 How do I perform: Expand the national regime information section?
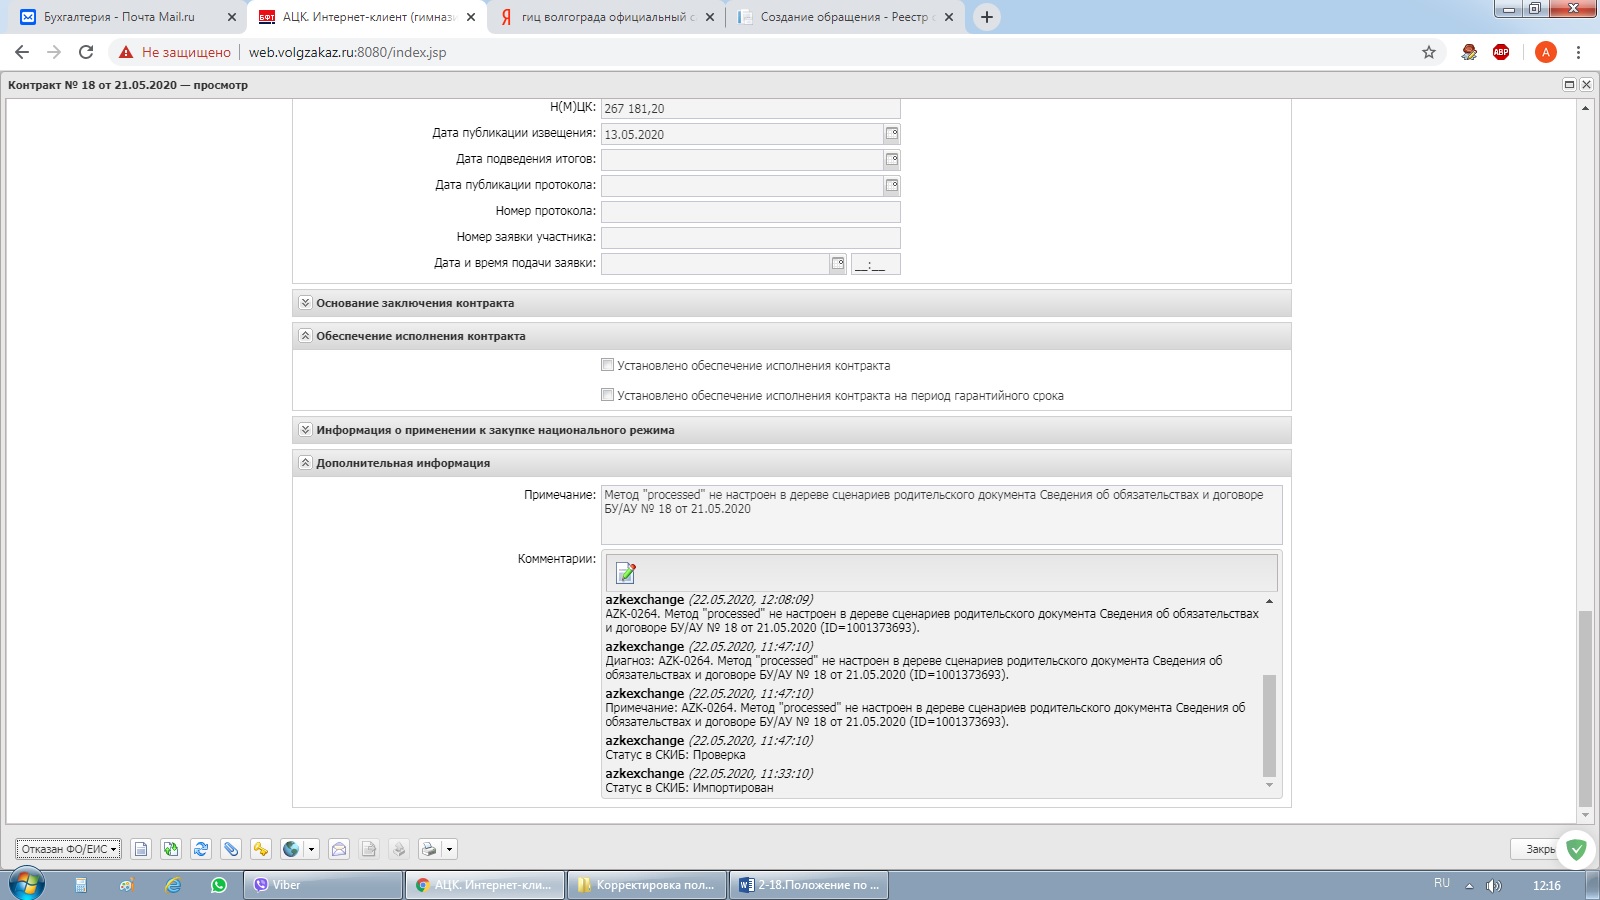(306, 430)
